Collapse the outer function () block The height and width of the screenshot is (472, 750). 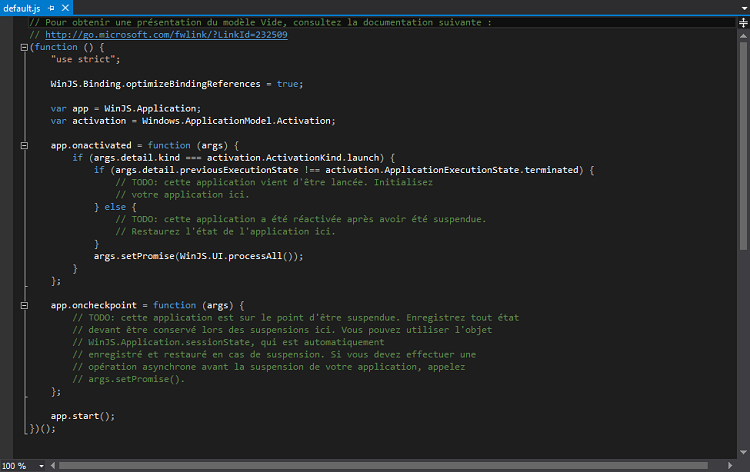click(x=23, y=47)
